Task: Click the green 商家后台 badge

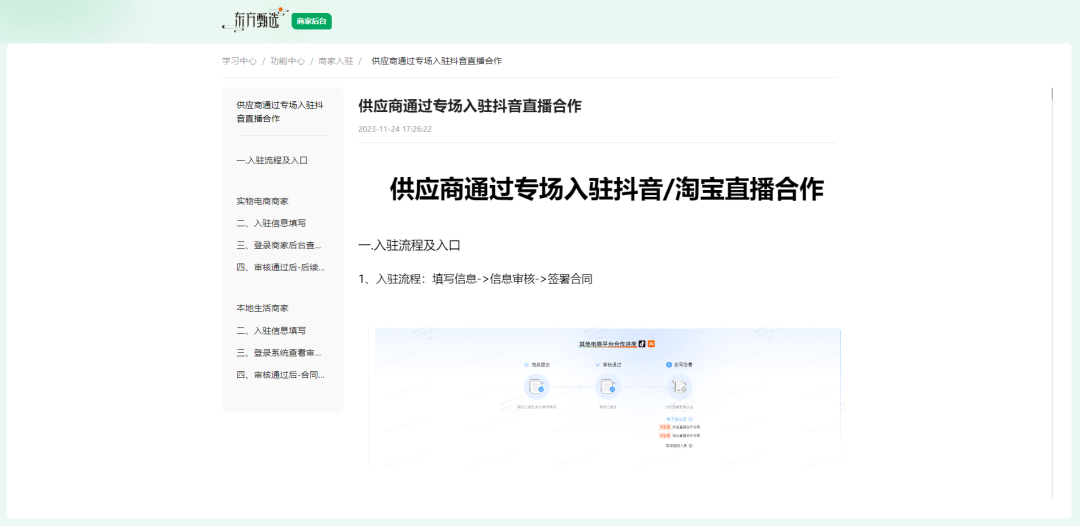Action: pos(311,21)
